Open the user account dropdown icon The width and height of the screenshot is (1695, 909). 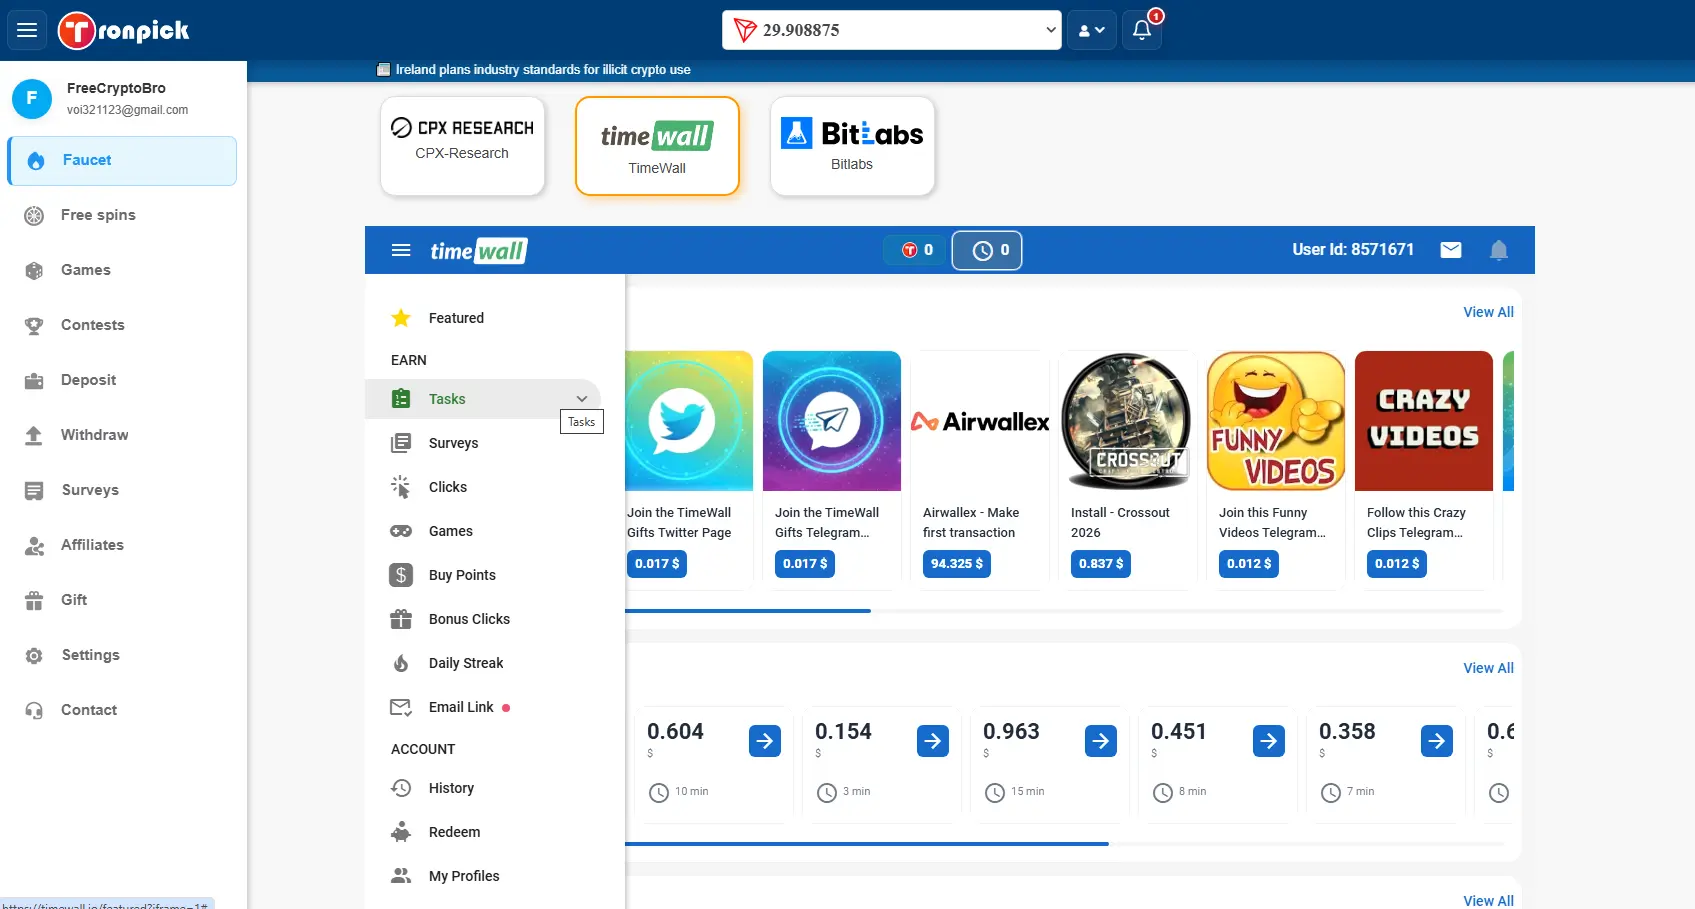[1091, 30]
